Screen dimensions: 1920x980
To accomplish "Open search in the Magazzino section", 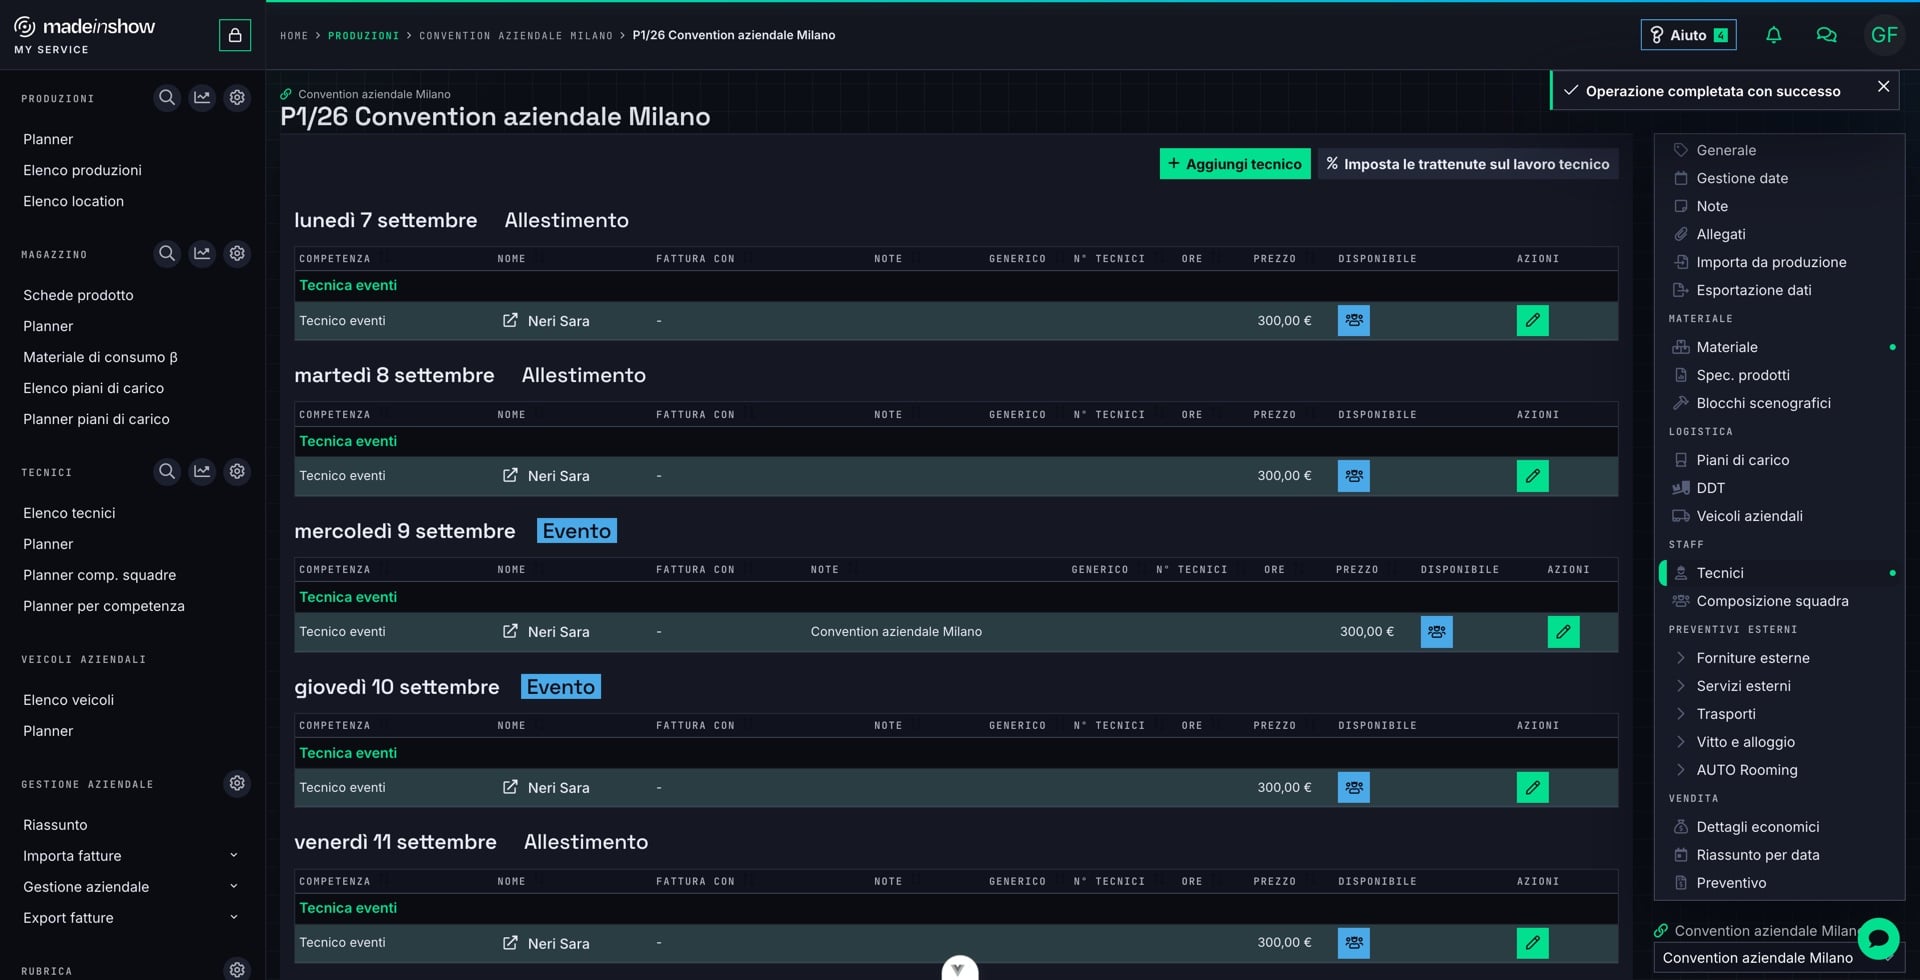I will [x=167, y=254].
